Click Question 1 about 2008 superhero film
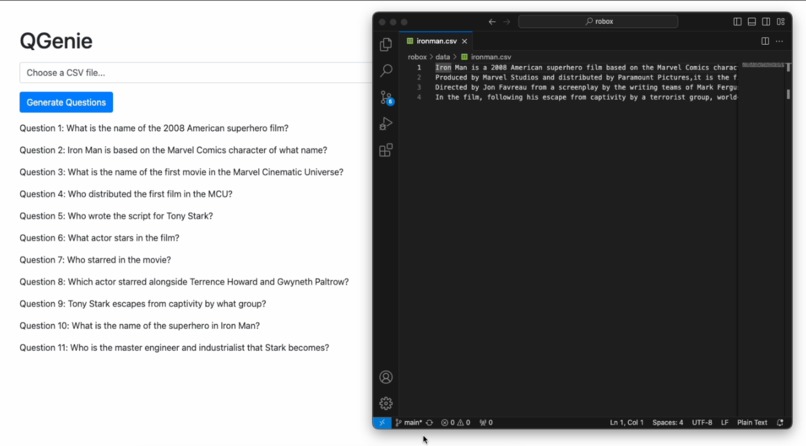806x446 pixels. [154, 128]
